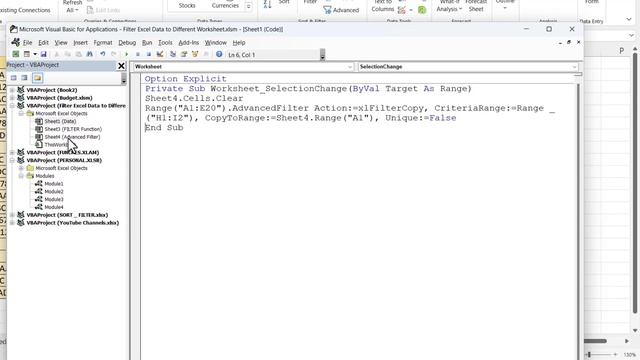Open the Run menu

click(x=147, y=42)
